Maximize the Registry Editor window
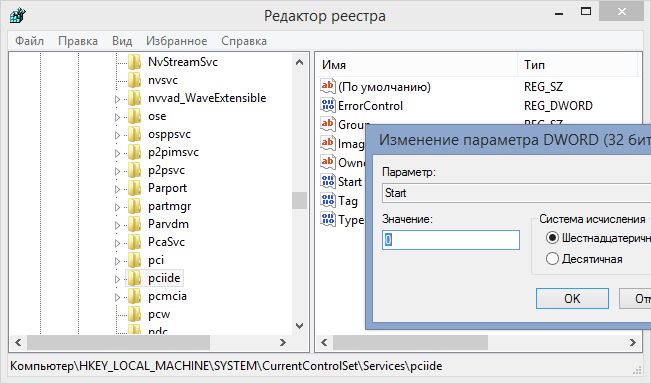The width and height of the screenshot is (651, 384). [x=586, y=12]
